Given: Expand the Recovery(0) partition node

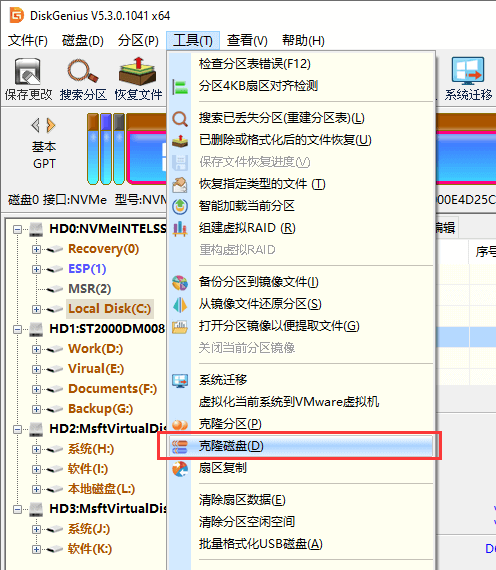Looking at the screenshot, I should tap(36, 249).
